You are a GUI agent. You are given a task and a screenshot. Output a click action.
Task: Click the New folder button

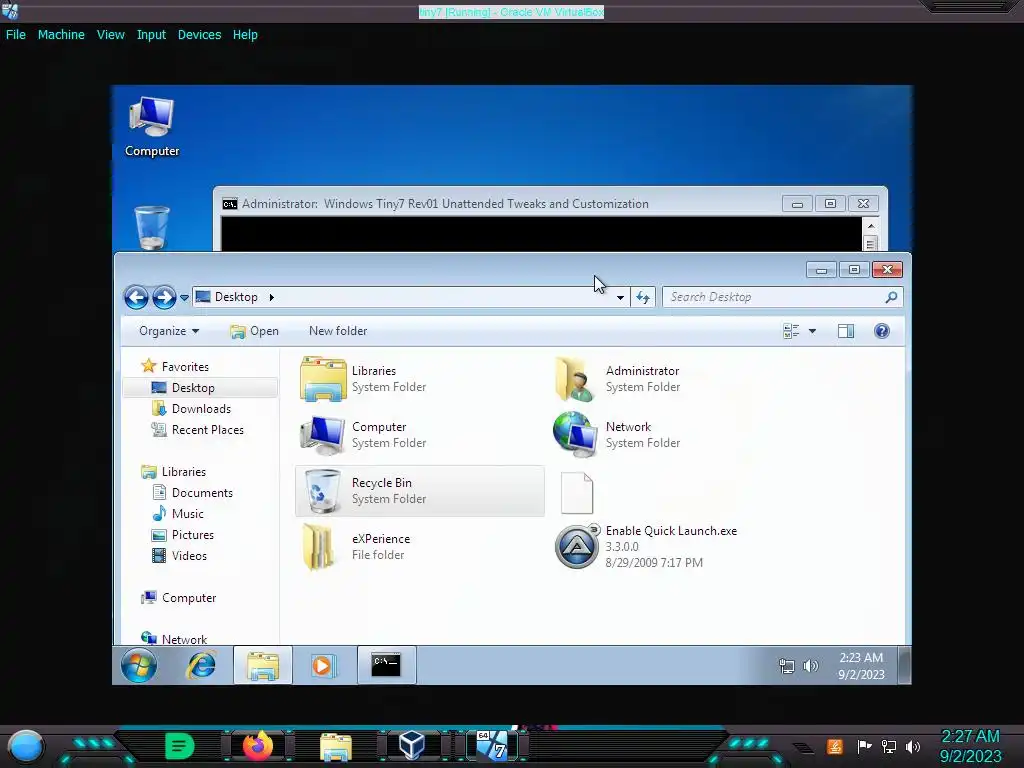(x=338, y=331)
